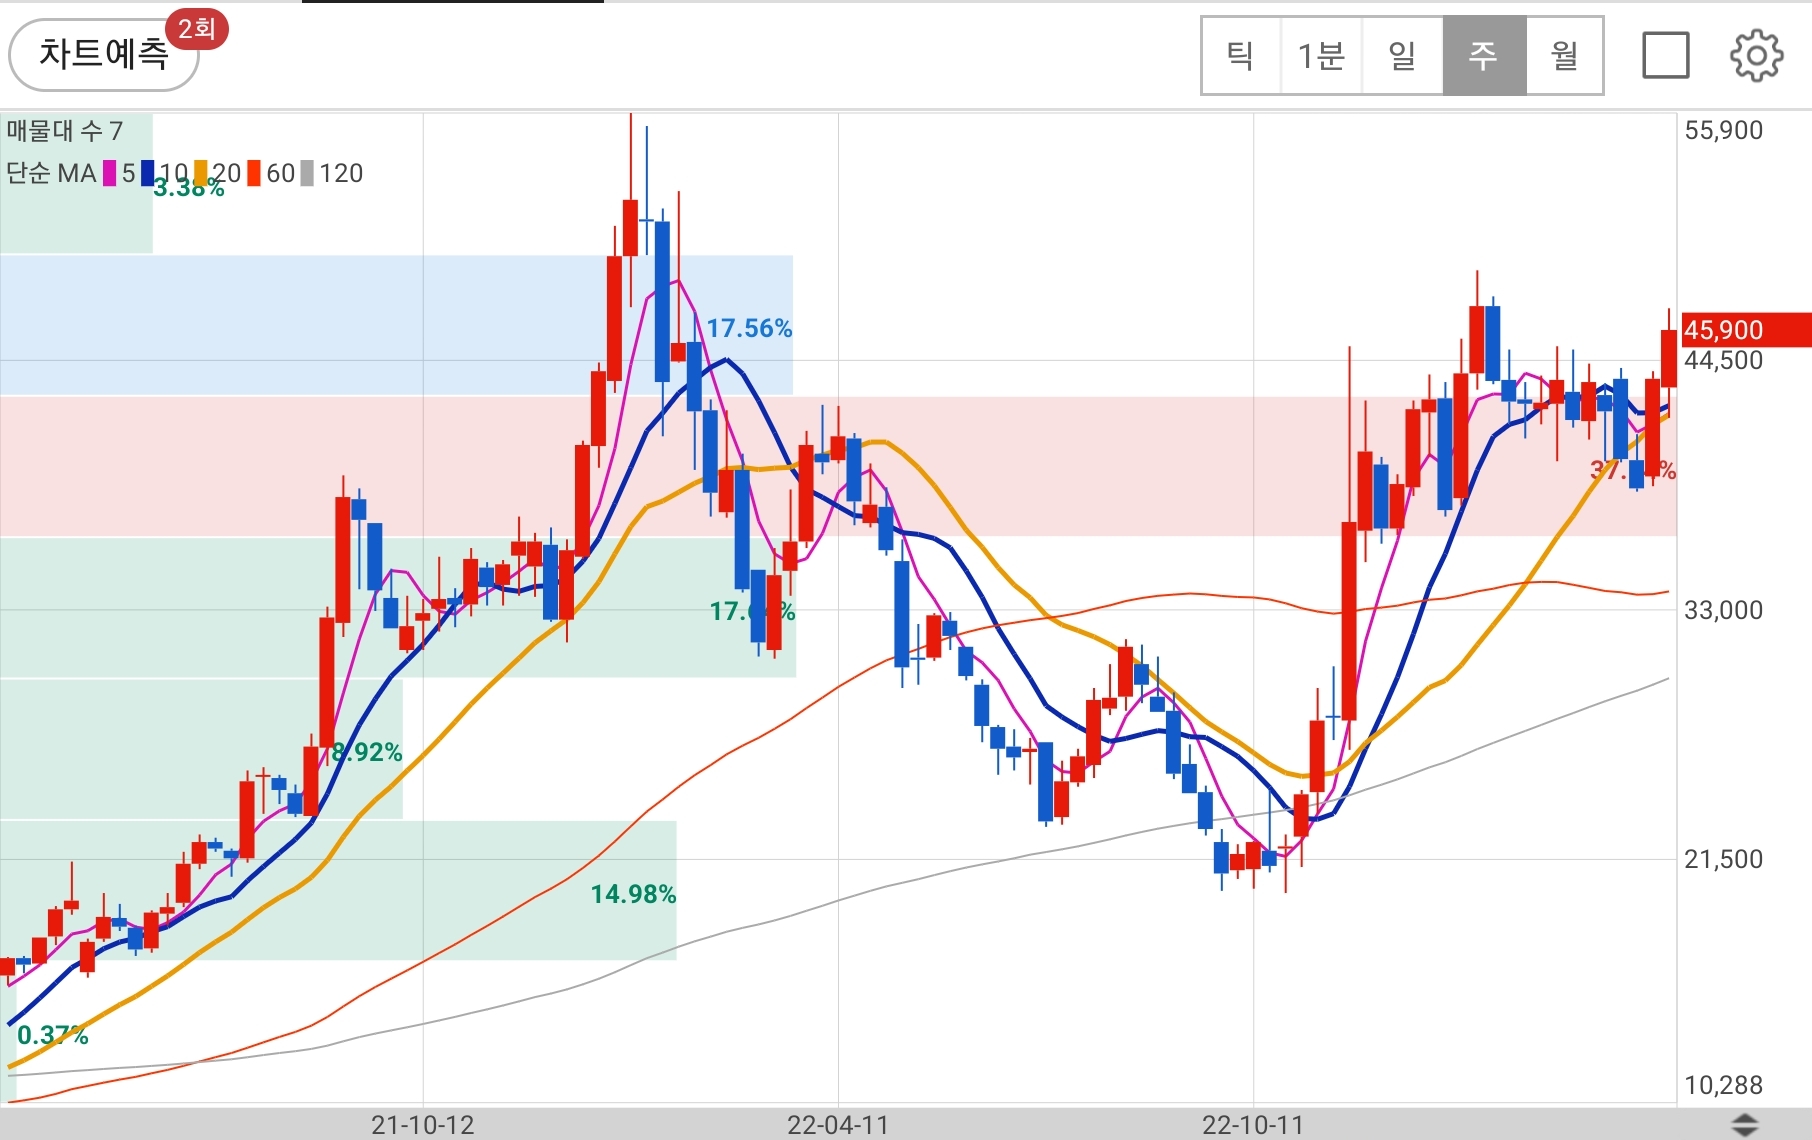Tap the 44,500 price axis label

(1723, 361)
